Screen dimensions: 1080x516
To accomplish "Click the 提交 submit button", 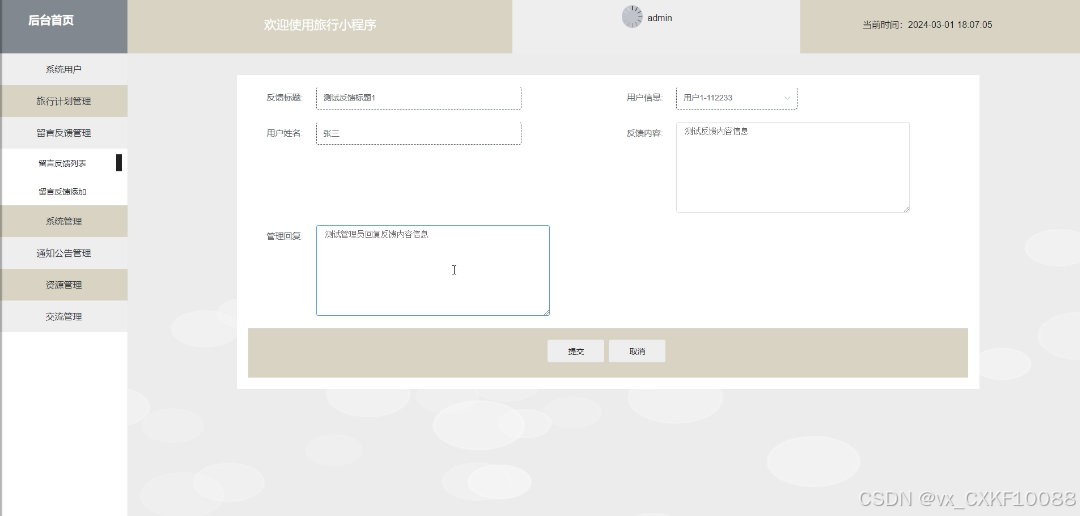I will pos(576,351).
